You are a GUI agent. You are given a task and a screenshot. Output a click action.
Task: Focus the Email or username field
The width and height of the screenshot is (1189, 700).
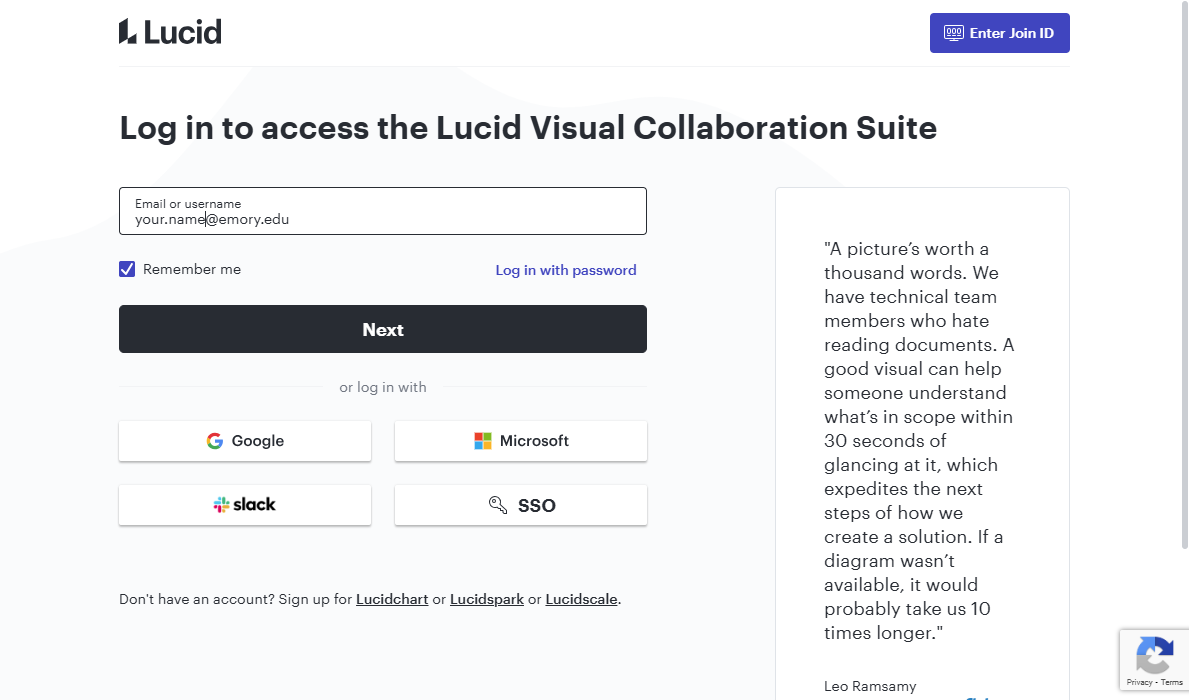(x=383, y=211)
